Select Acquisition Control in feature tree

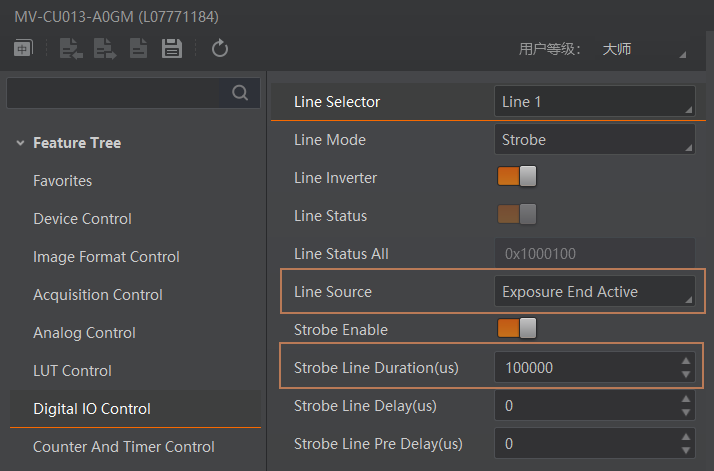coord(98,295)
